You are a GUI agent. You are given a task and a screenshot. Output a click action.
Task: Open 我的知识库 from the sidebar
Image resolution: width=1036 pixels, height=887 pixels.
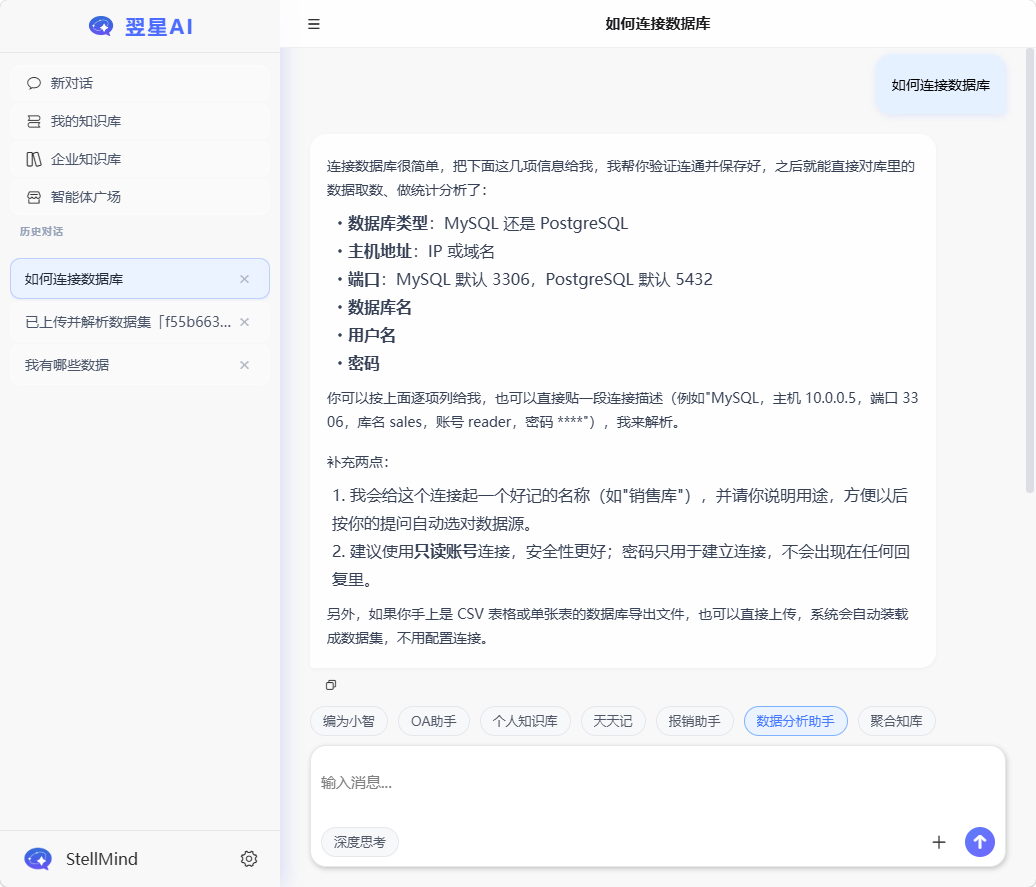[139, 121]
